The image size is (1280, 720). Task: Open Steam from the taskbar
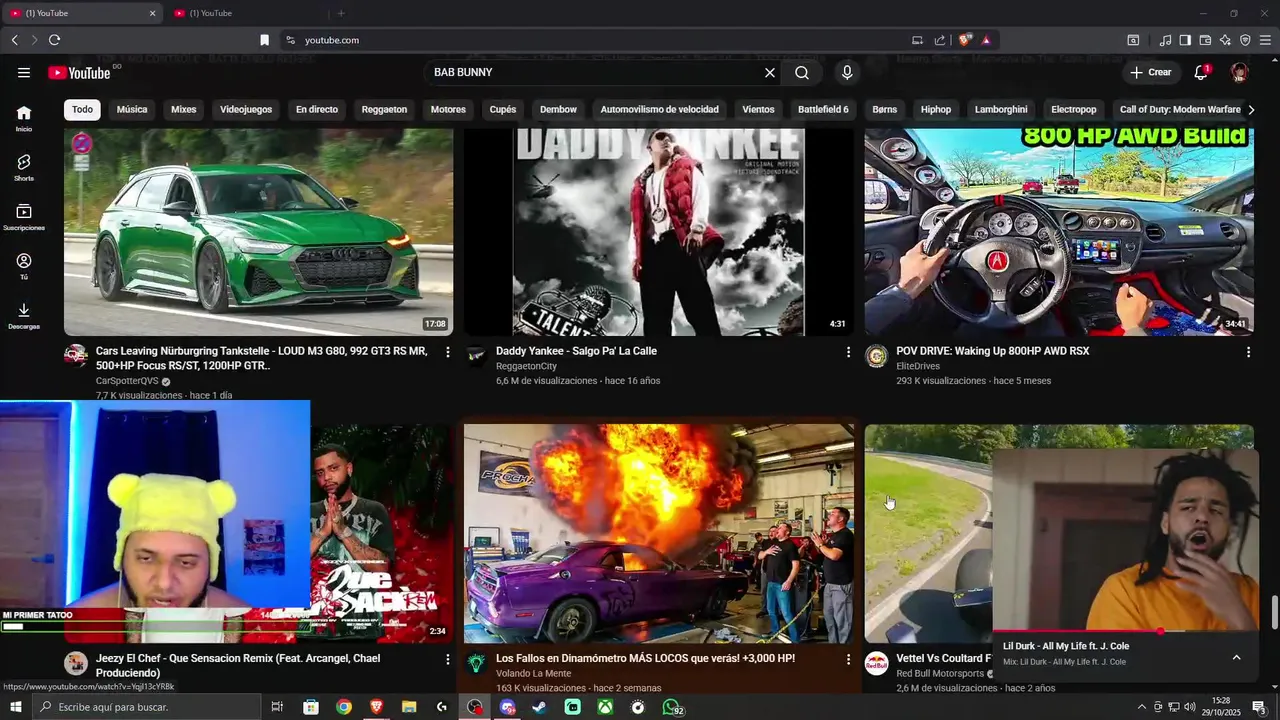click(x=539, y=707)
